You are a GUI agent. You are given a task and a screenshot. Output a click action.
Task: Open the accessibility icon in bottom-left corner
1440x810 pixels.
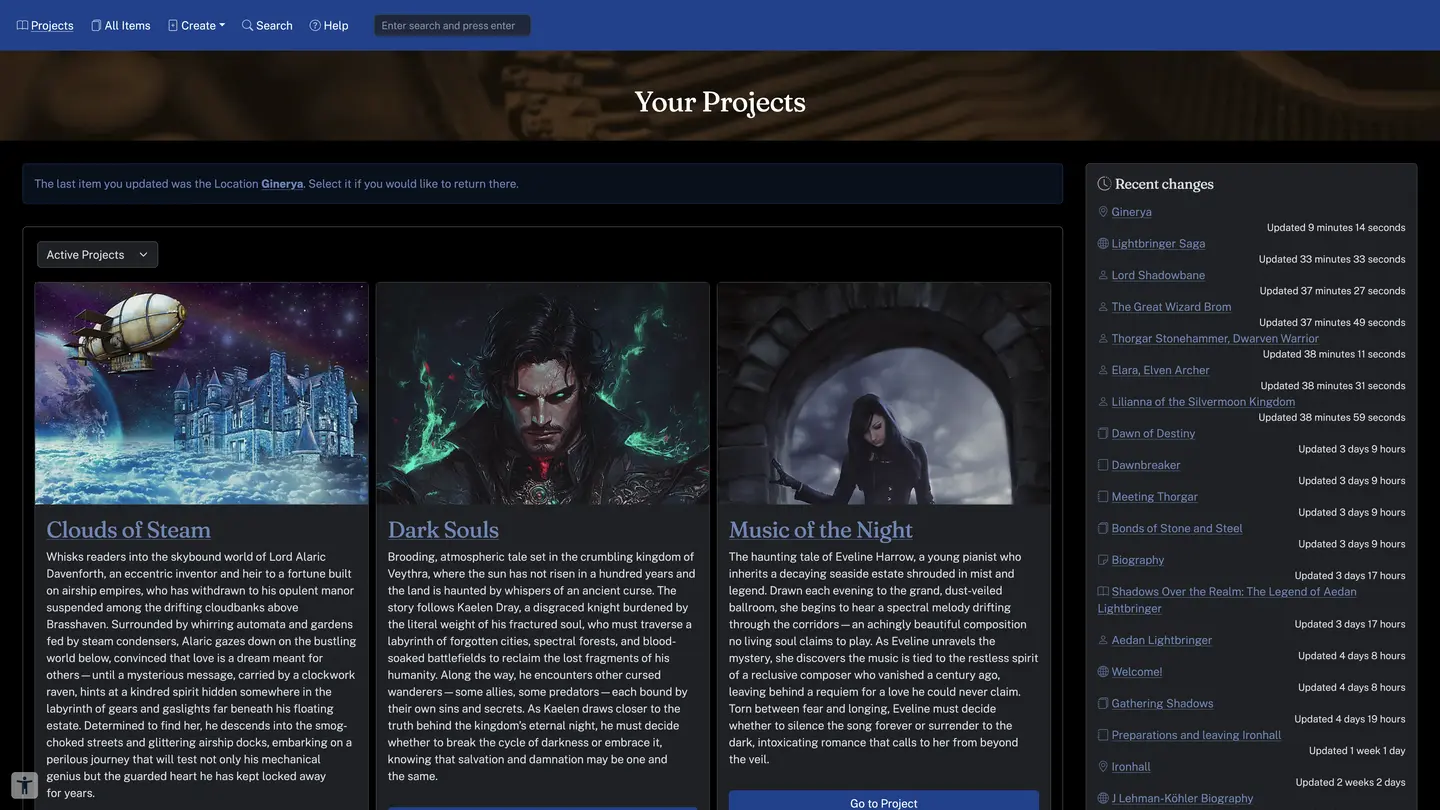(x=22, y=784)
